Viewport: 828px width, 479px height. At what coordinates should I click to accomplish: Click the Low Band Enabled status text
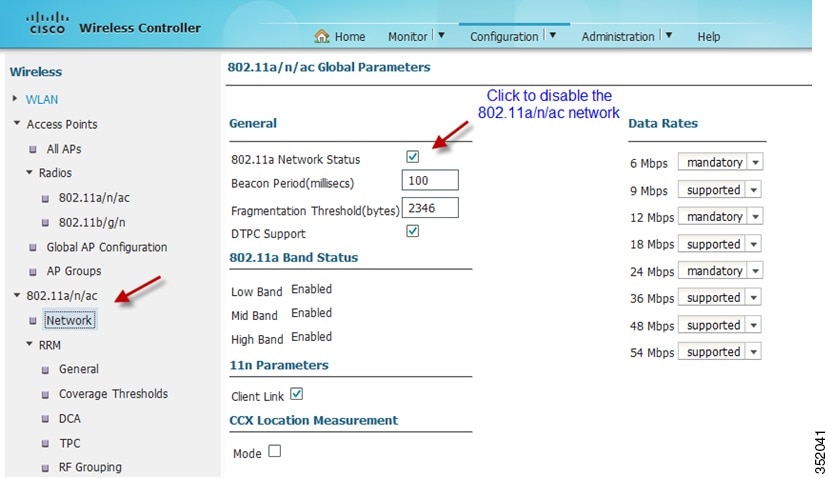[312, 289]
